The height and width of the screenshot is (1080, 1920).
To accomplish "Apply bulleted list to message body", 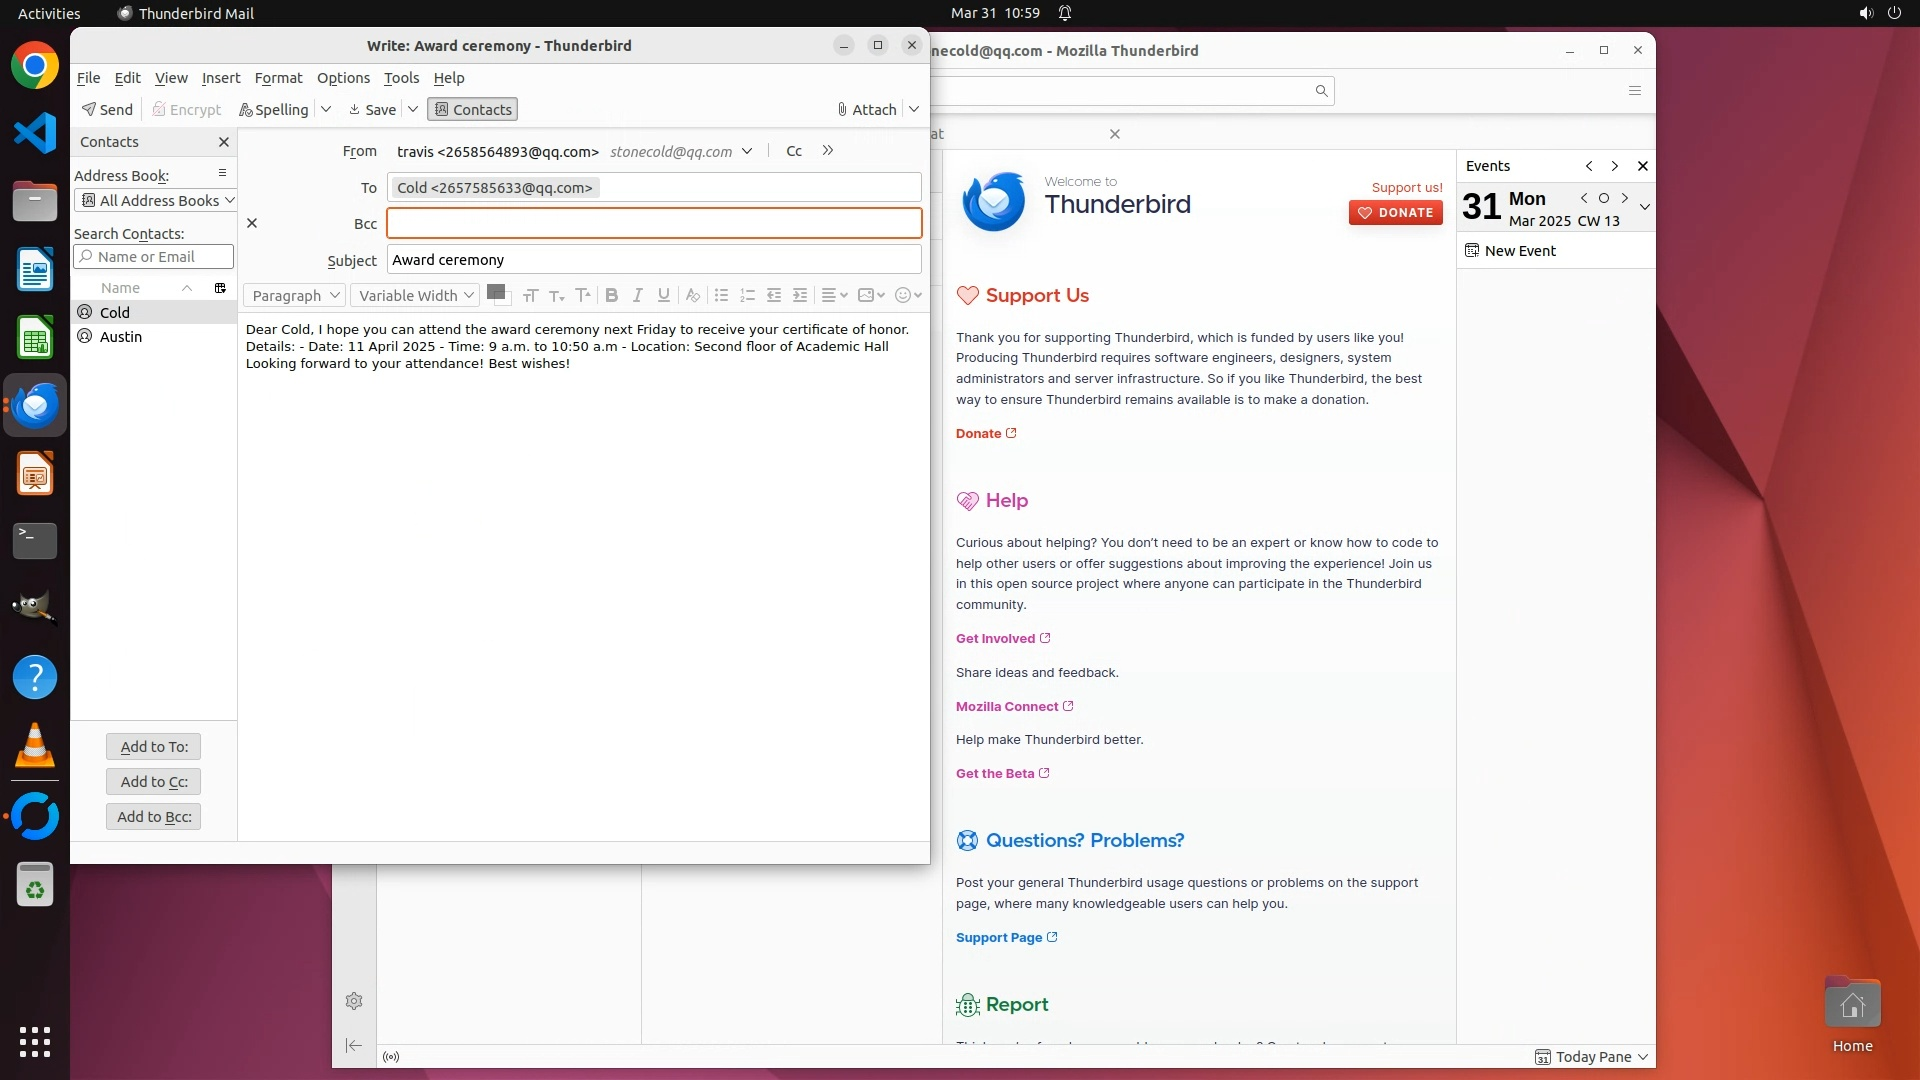I will [x=721, y=295].
